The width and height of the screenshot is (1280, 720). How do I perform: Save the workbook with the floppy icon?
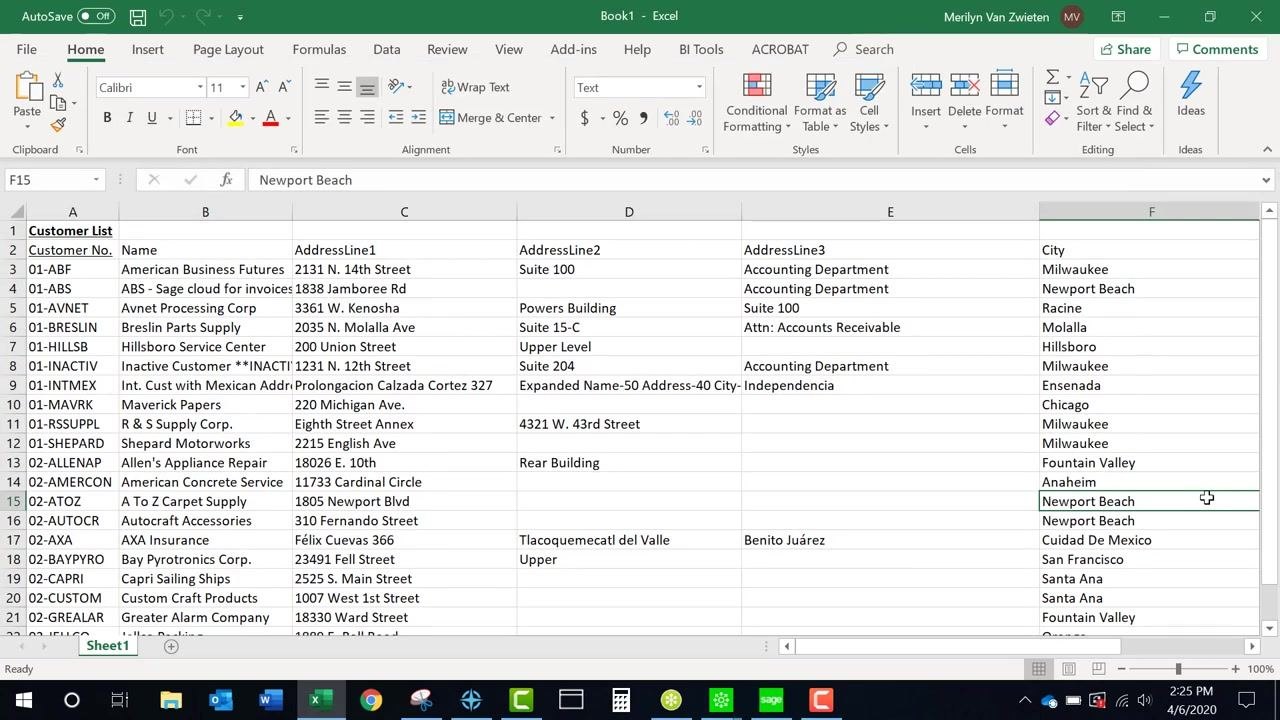coord(138,17)
